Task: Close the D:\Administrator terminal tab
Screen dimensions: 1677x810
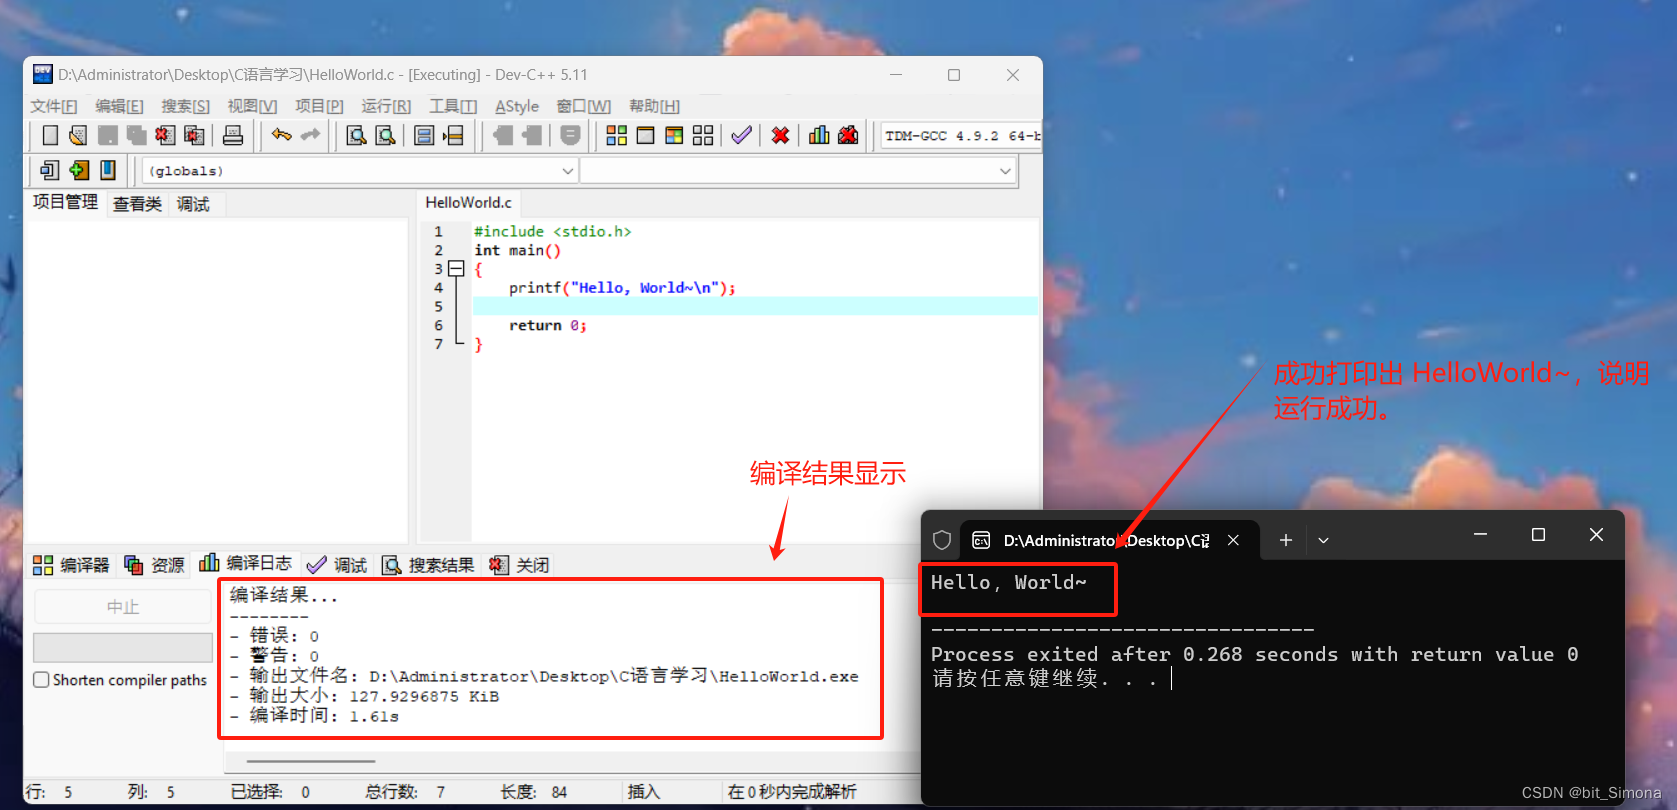Action: pos(1233,540)
